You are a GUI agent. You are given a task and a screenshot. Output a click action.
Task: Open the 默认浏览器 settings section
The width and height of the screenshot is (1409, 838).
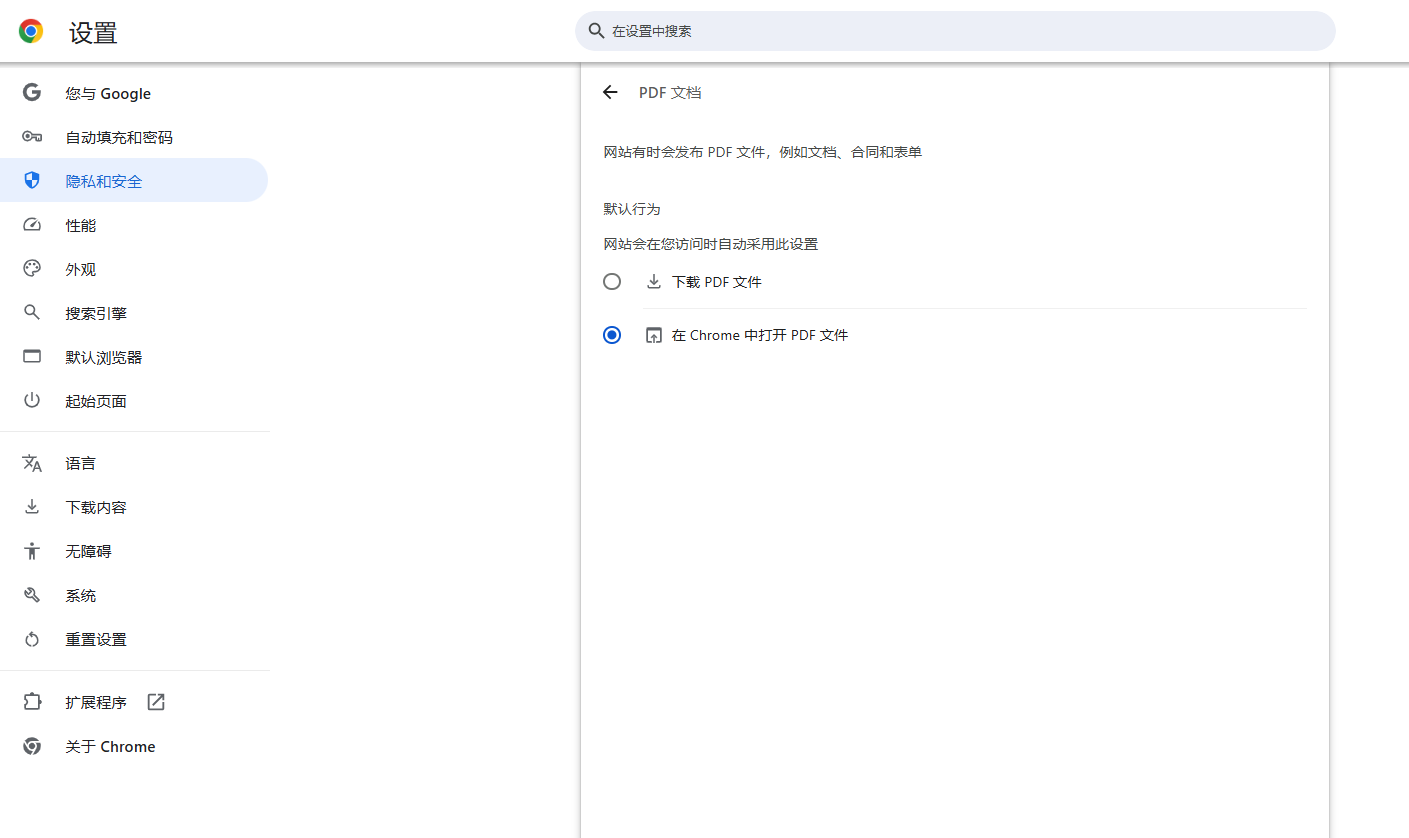(134, 357)
